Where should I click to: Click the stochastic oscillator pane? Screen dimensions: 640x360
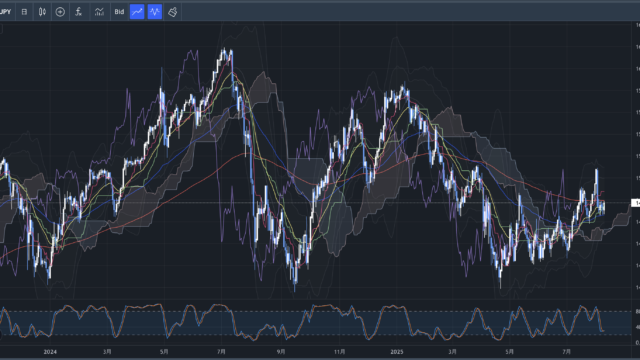316,323
